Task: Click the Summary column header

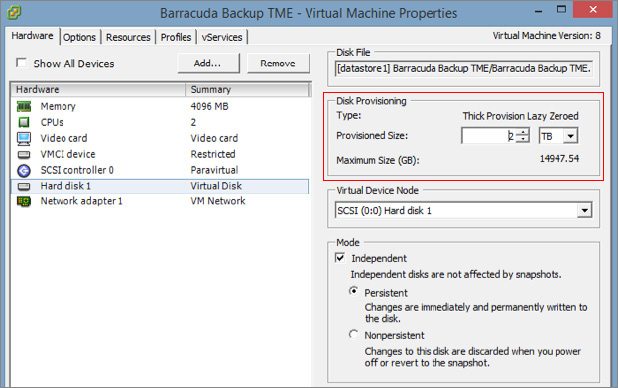Action: (x=247, y=90)
